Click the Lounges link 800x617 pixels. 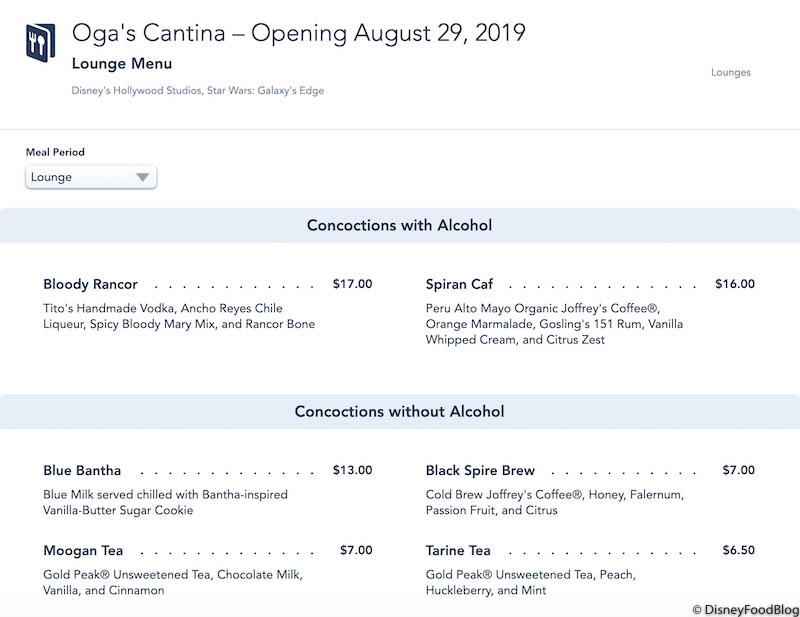[730, 72]
